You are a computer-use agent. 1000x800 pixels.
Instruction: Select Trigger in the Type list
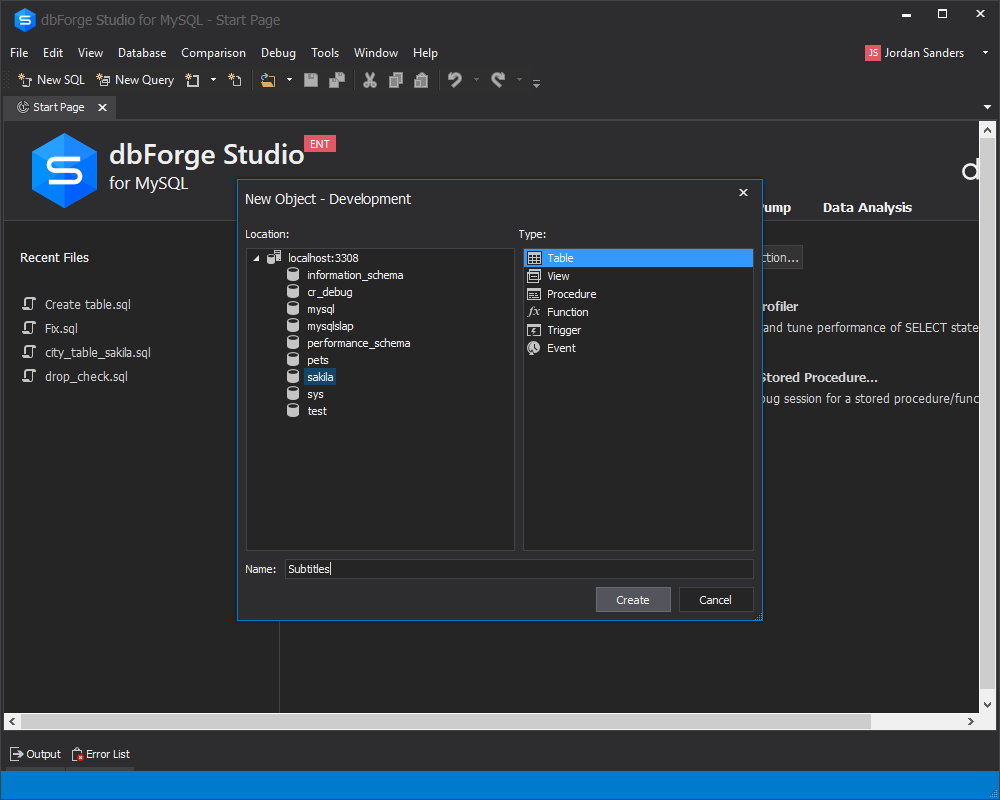click(564, 330)
